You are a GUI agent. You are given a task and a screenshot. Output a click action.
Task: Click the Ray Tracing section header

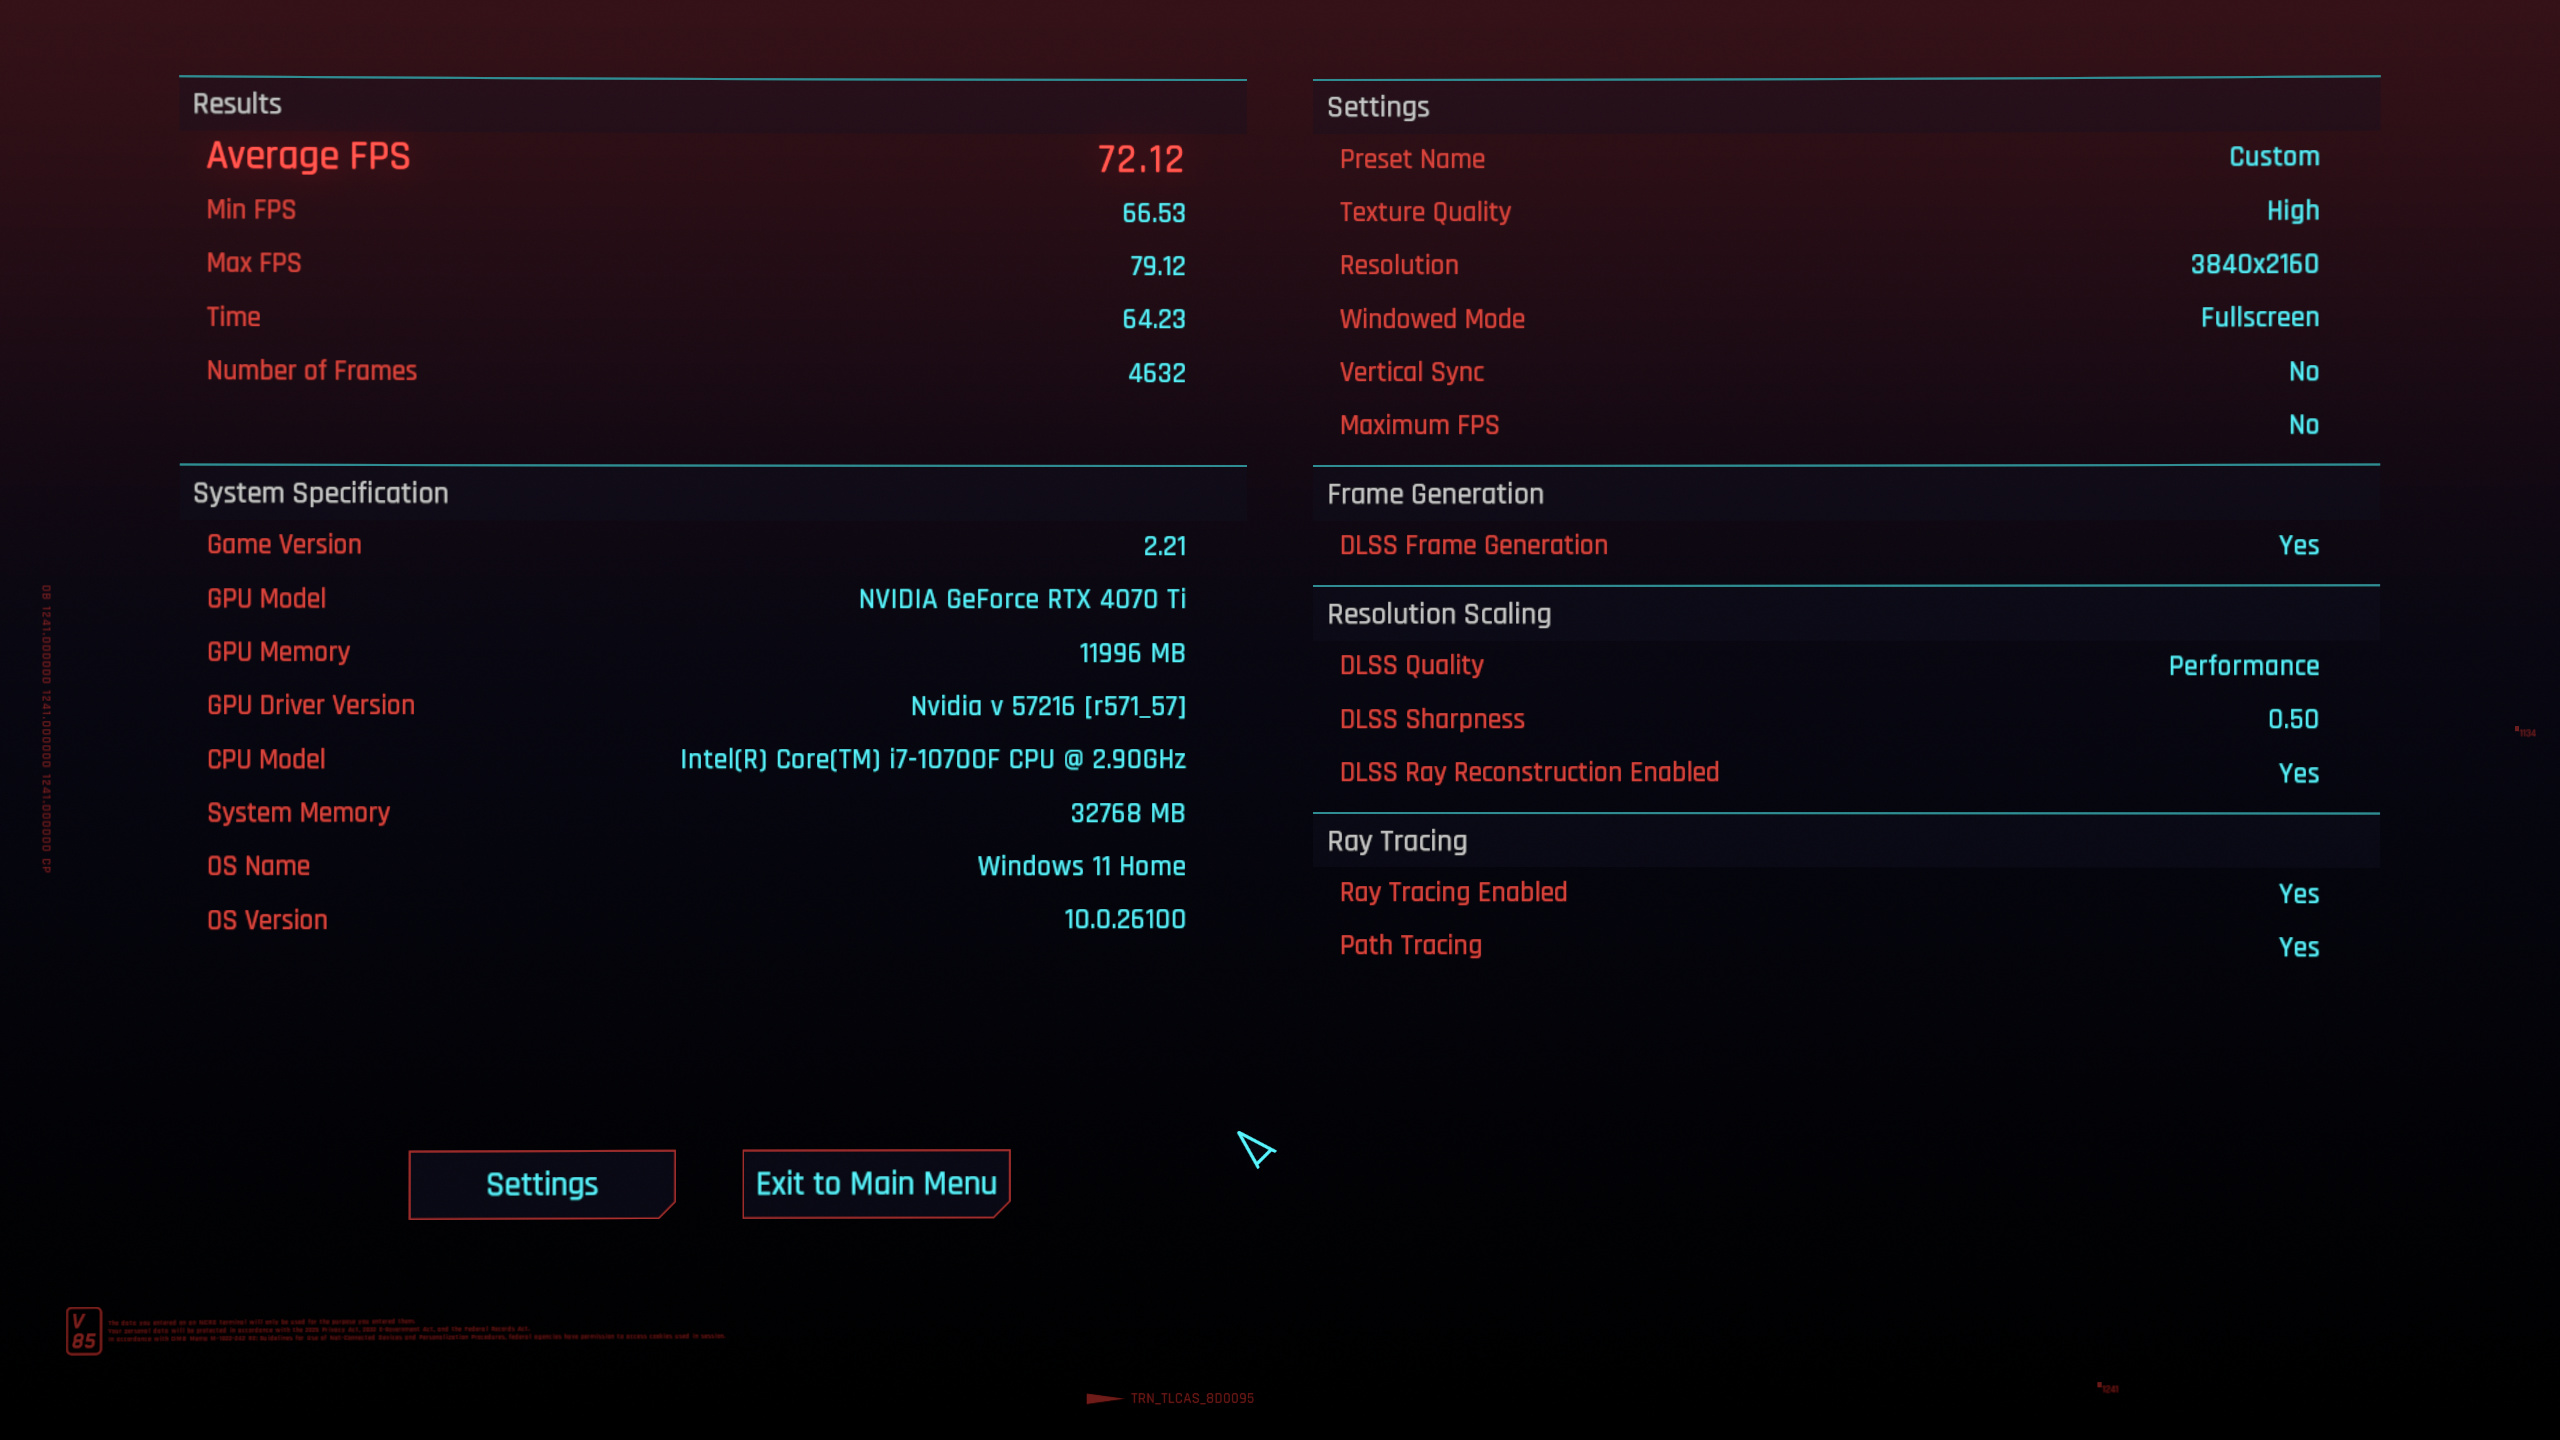pos(1396,841)
